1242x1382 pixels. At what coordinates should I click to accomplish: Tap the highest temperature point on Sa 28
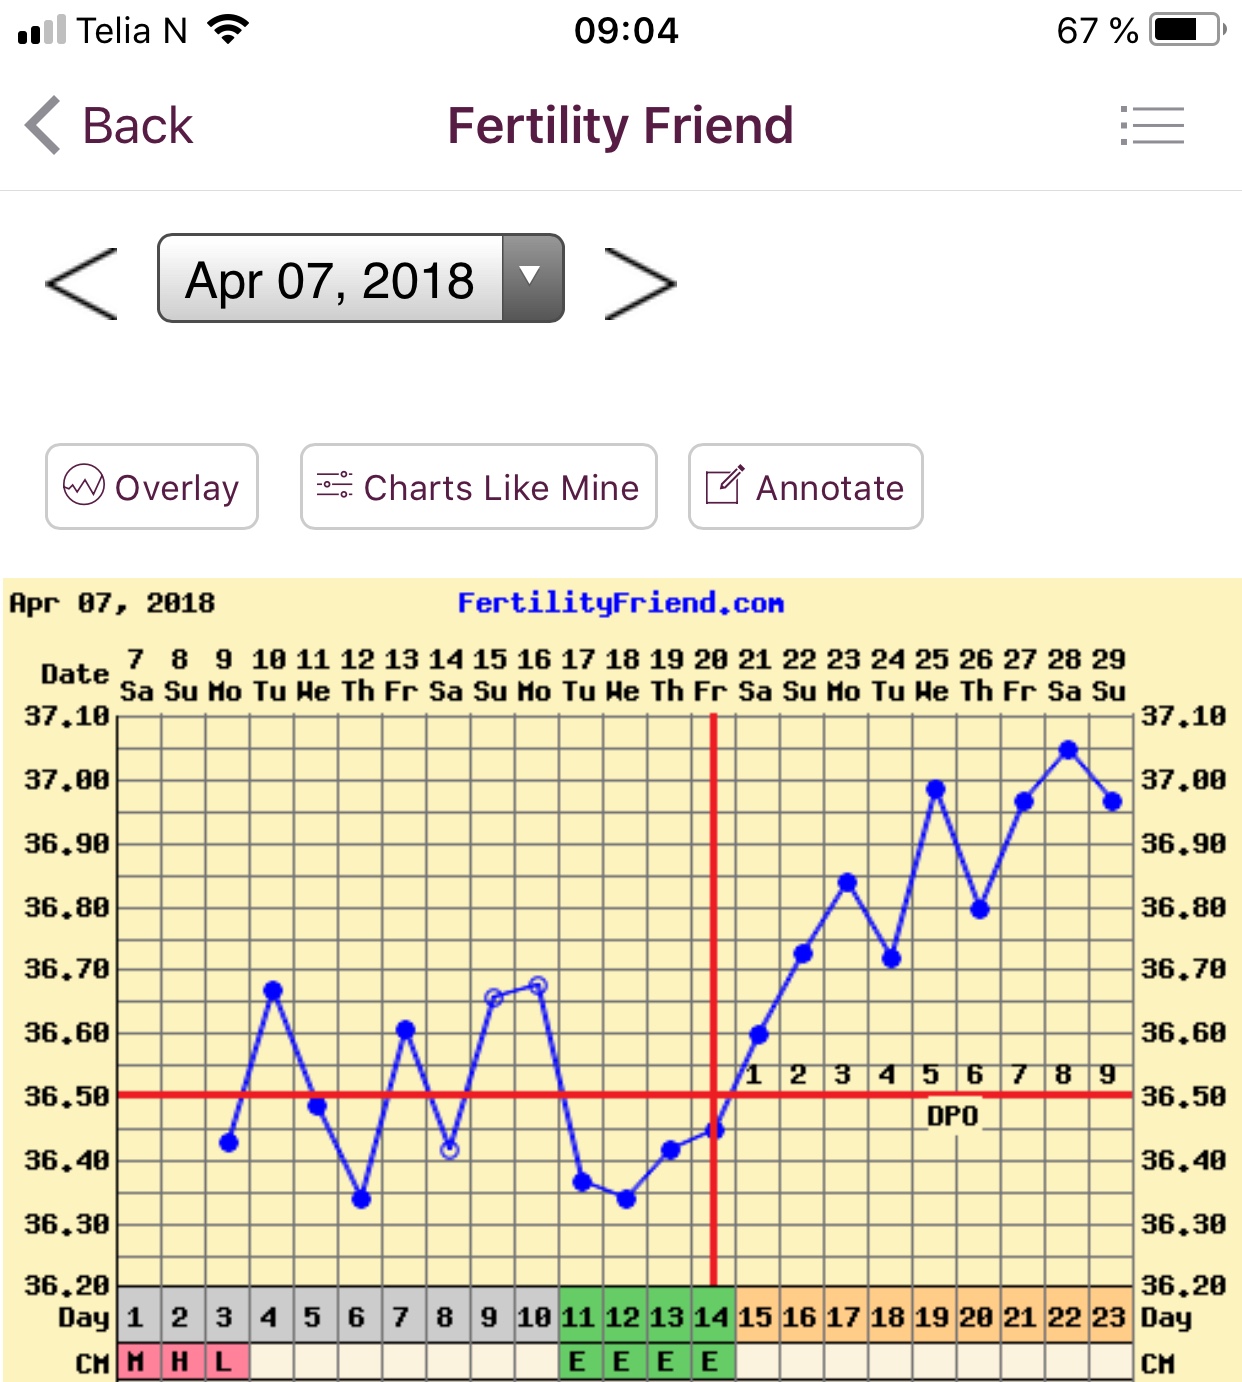(x=1068, y=750)
